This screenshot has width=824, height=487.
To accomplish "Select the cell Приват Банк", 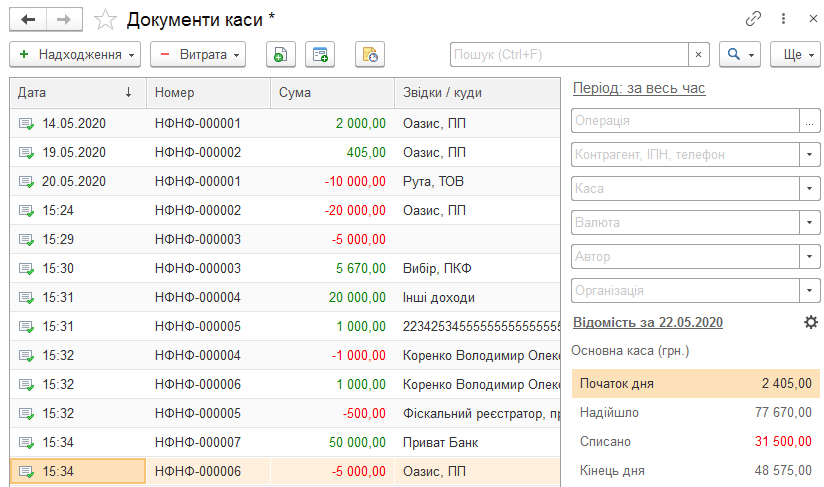I will (x=477, y=442).
